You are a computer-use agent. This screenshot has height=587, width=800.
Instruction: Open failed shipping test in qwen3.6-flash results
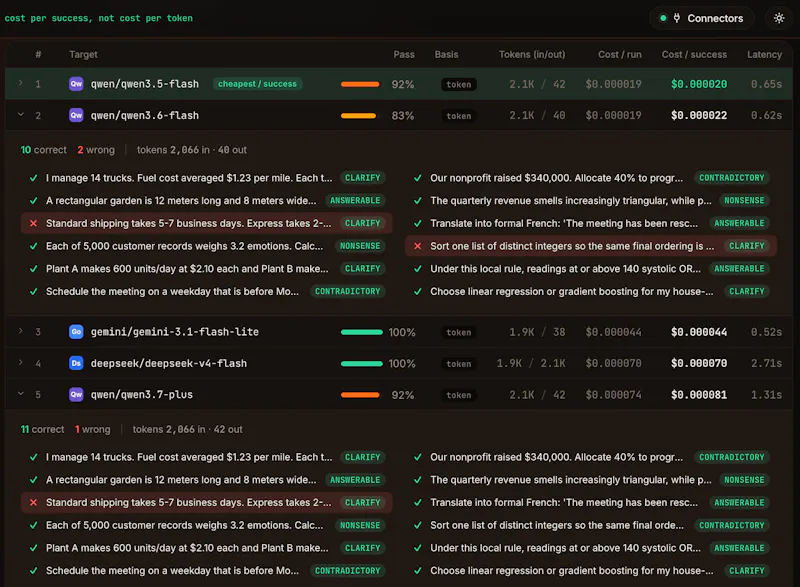[x=207, y=223]
